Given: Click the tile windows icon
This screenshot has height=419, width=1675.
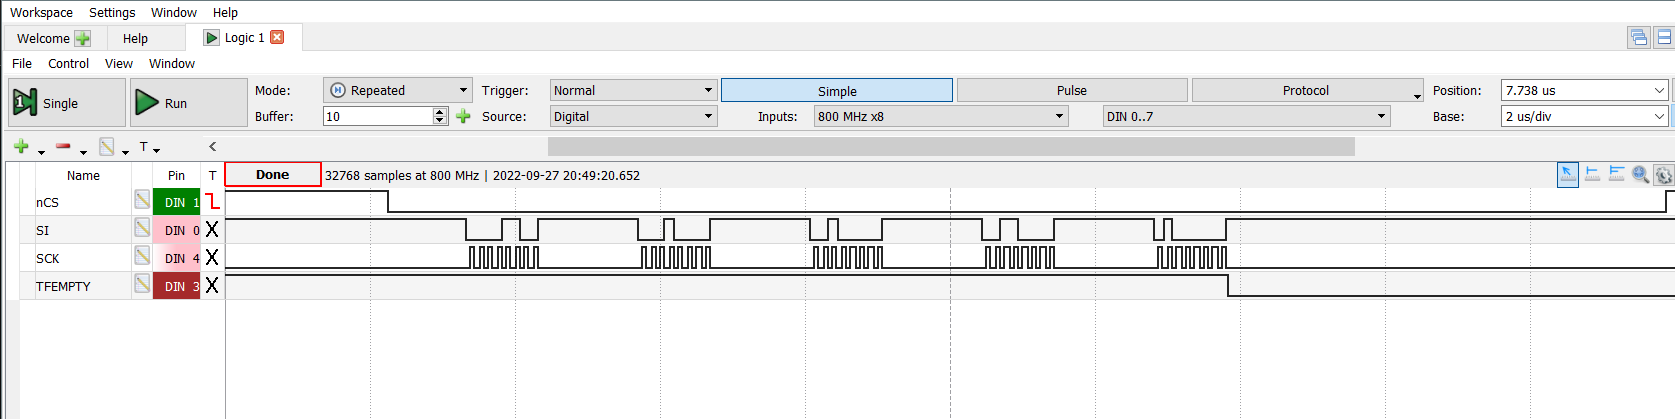Looking at the screenshot, I should (x=1664, y=37).
